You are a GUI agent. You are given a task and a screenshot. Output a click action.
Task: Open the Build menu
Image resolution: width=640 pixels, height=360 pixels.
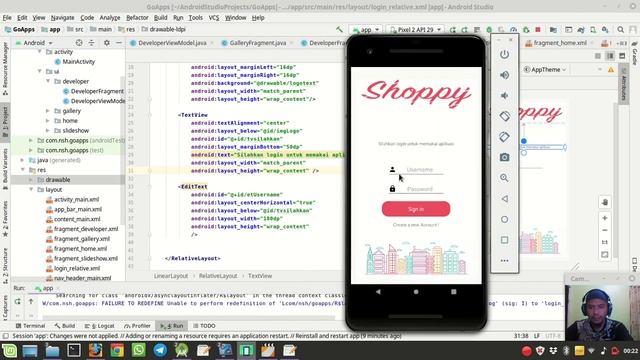coord(160,18)
